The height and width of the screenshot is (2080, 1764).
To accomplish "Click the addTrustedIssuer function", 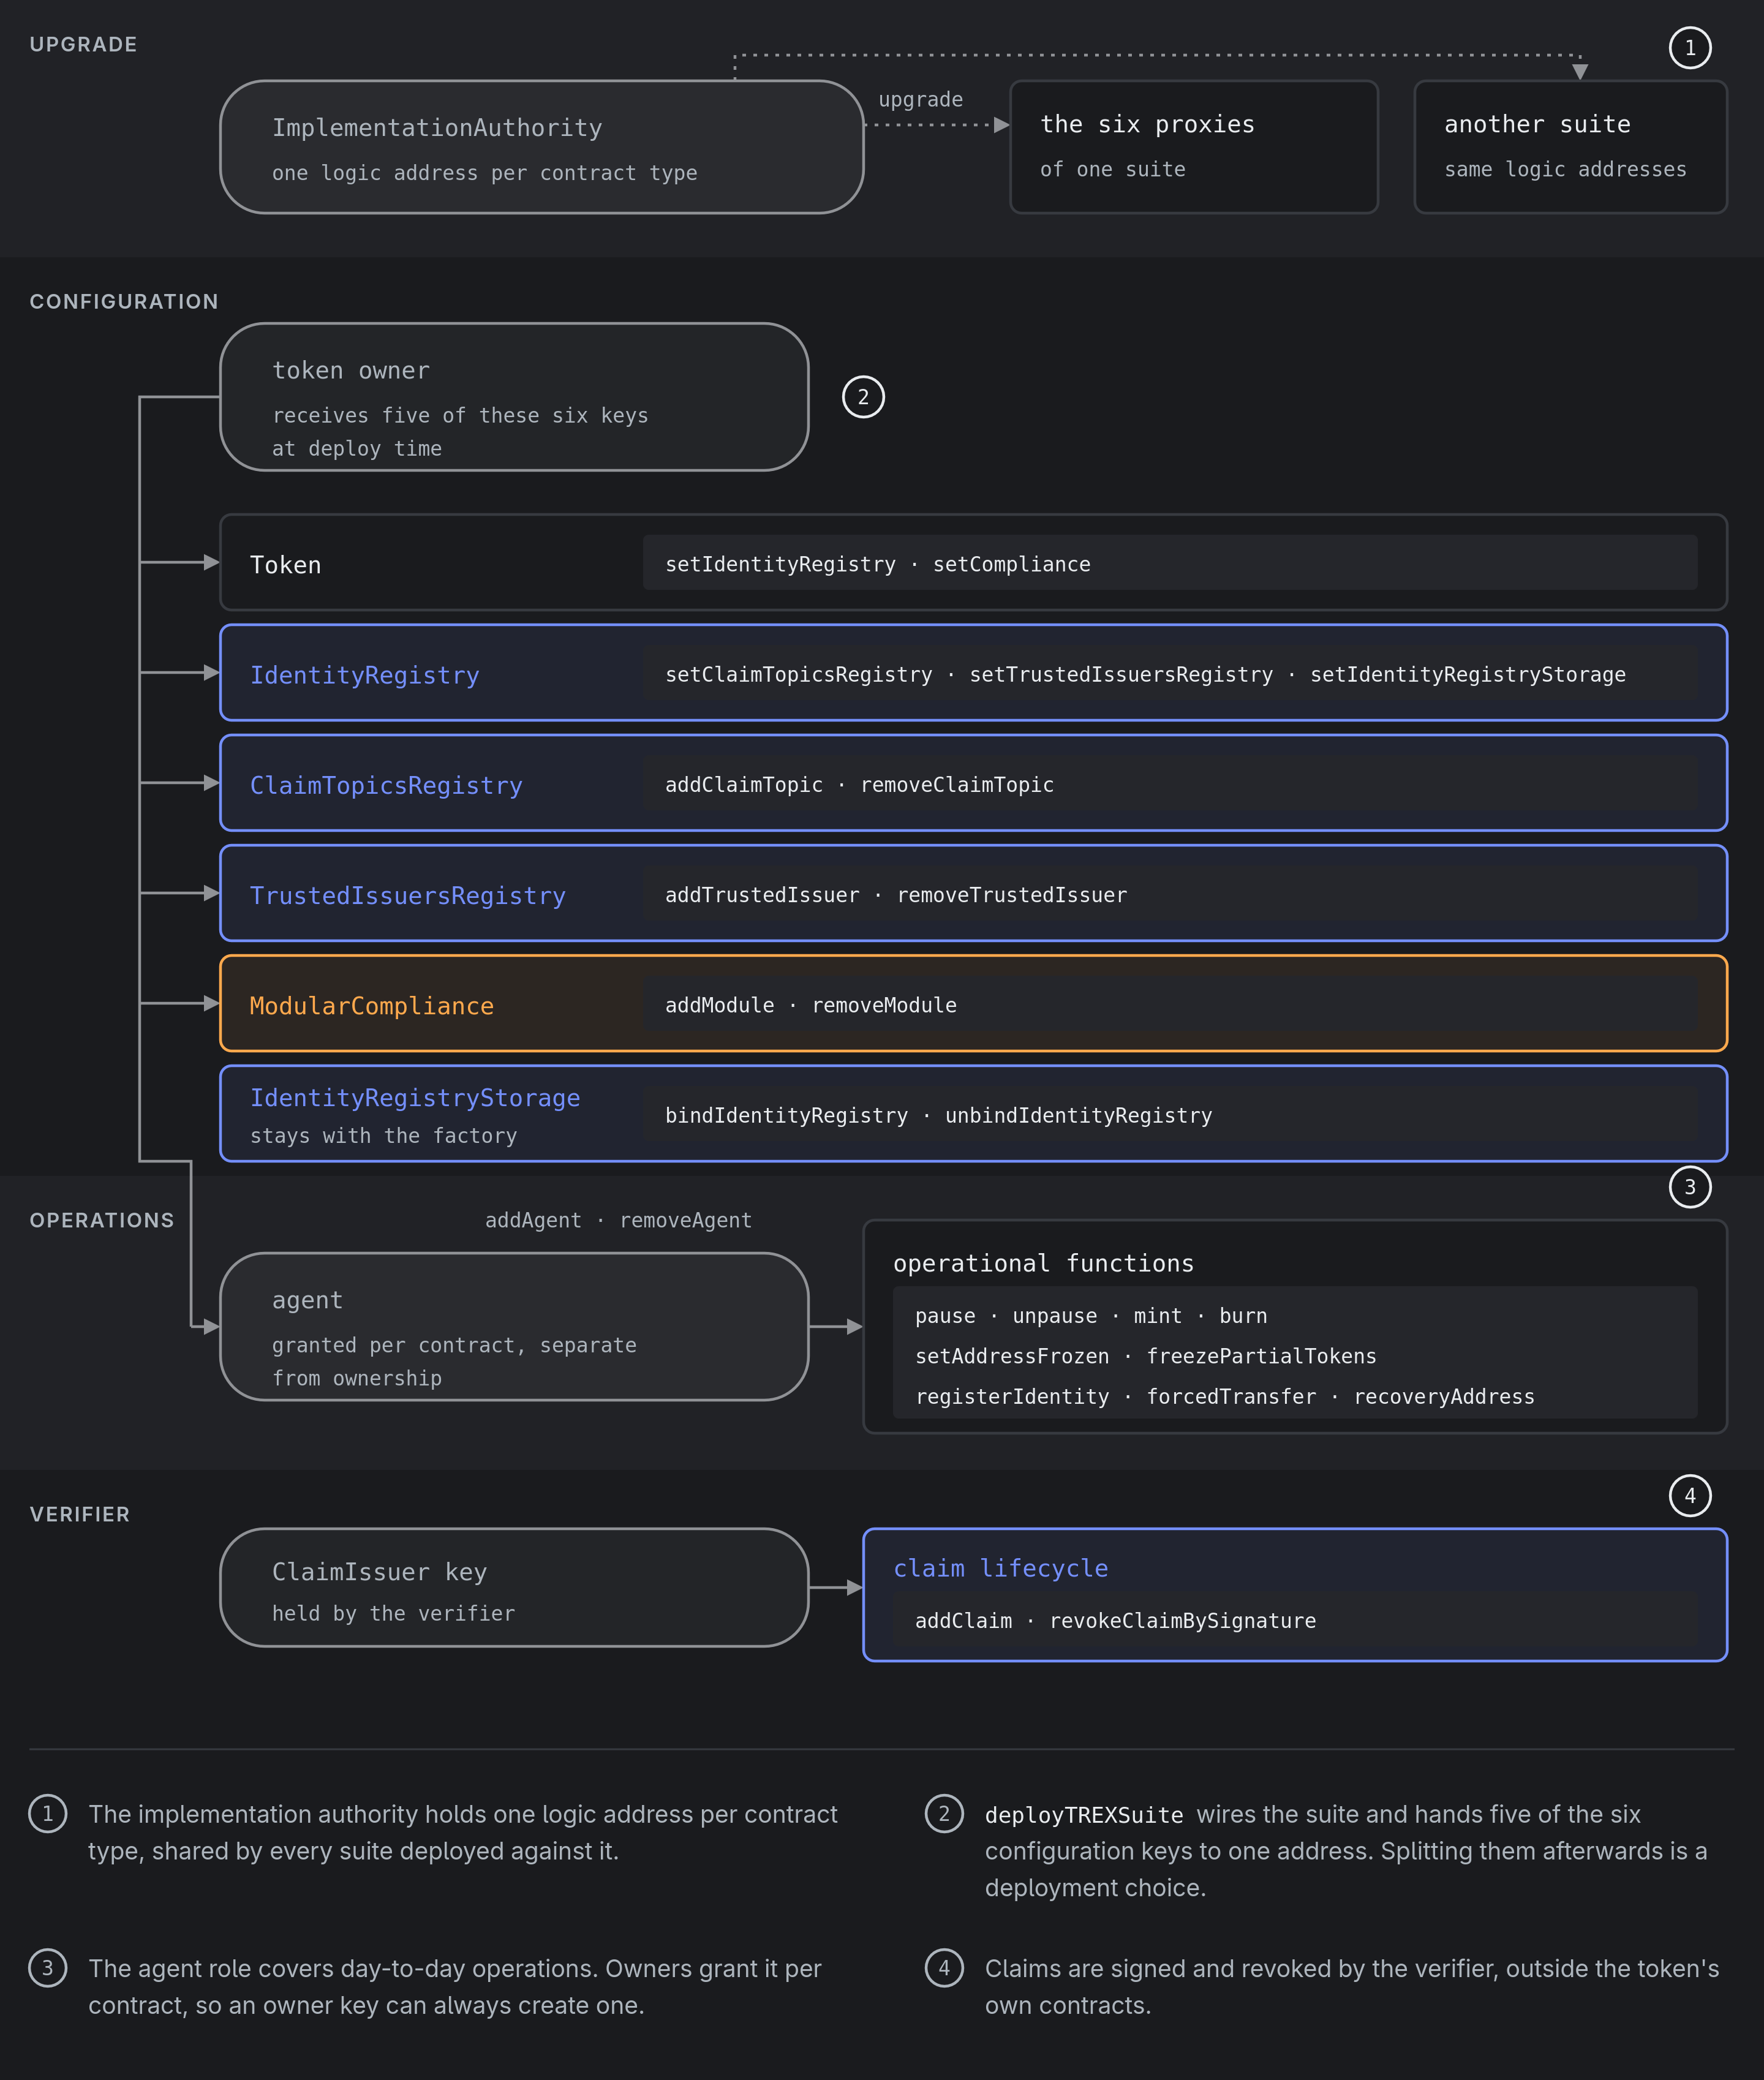I will click(x=762, y=894).
